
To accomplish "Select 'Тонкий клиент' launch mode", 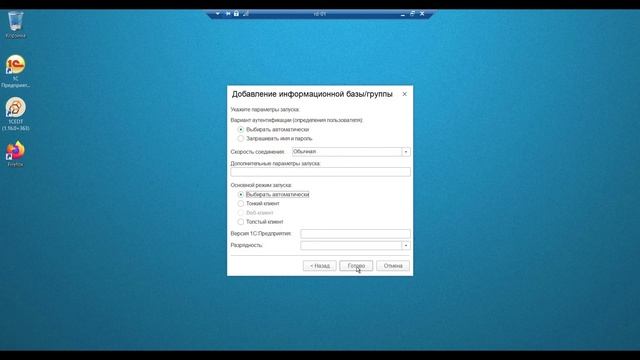I will tap(241, 203).
